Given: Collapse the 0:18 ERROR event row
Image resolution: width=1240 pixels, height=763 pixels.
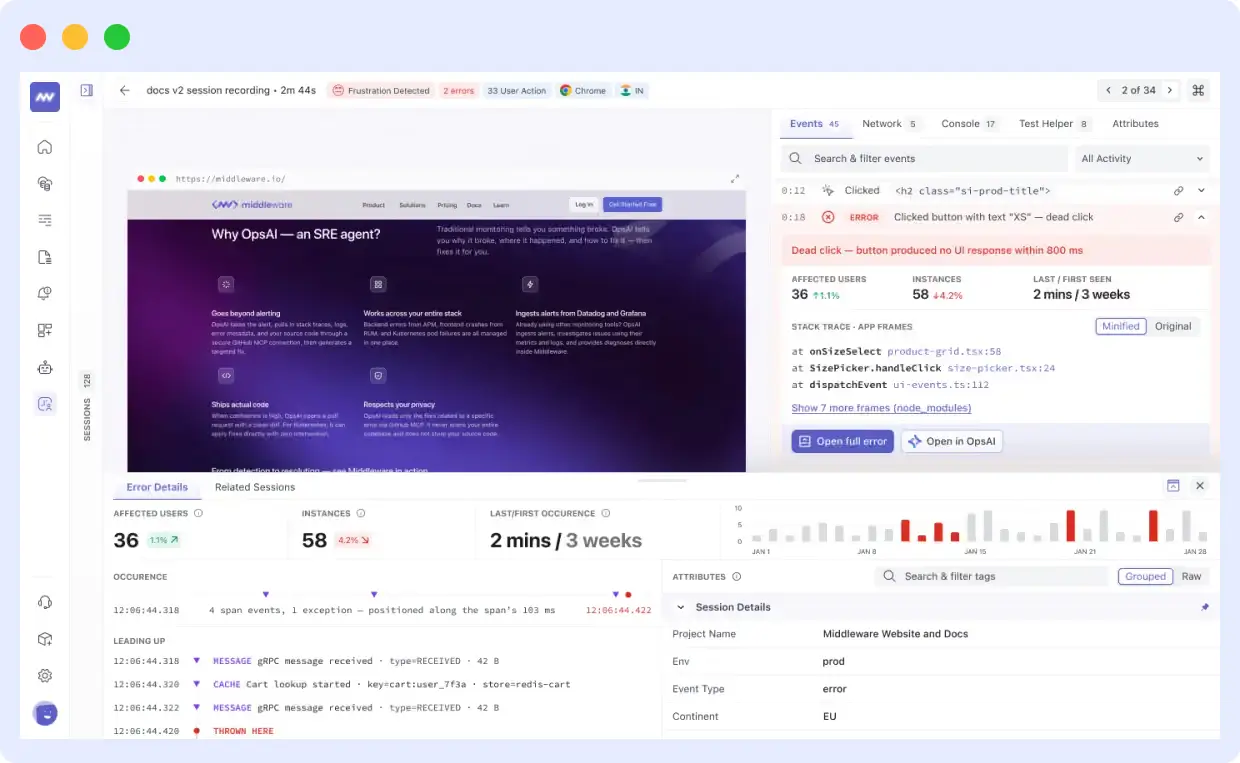Looking at the screenshot, I should [1201, 217].
